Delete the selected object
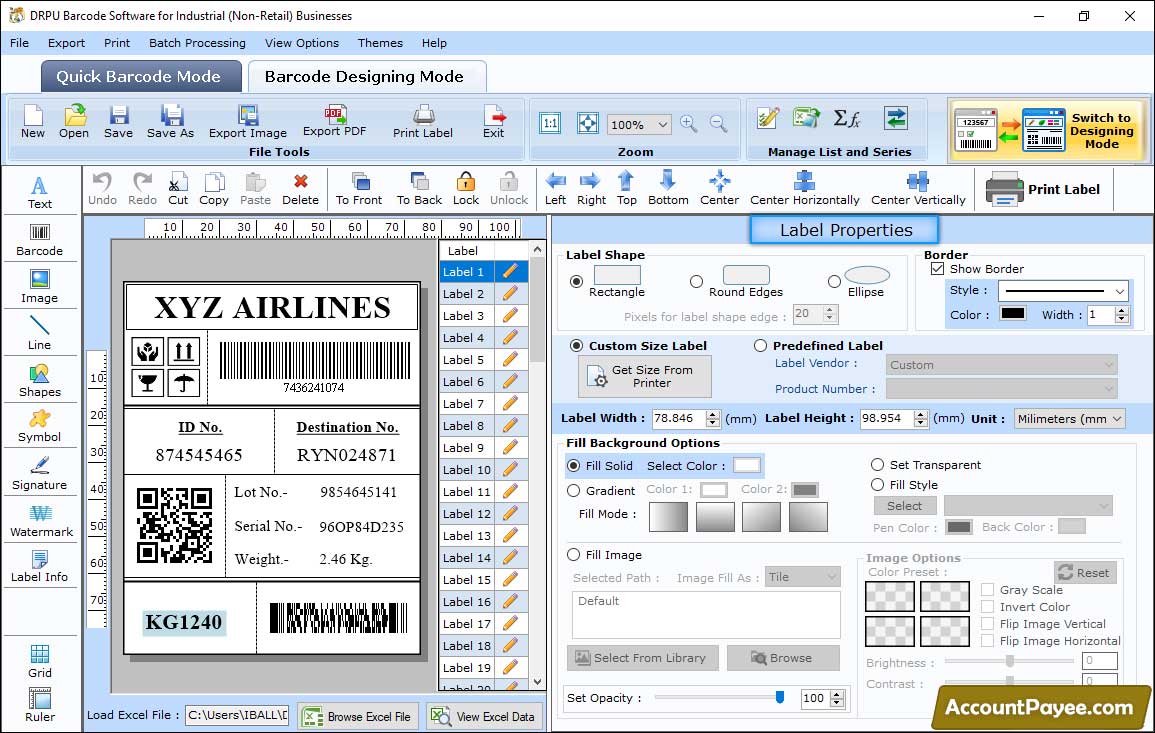This screenshot has width=1155, height=733. pyautogui.click(x=301, y=189)
